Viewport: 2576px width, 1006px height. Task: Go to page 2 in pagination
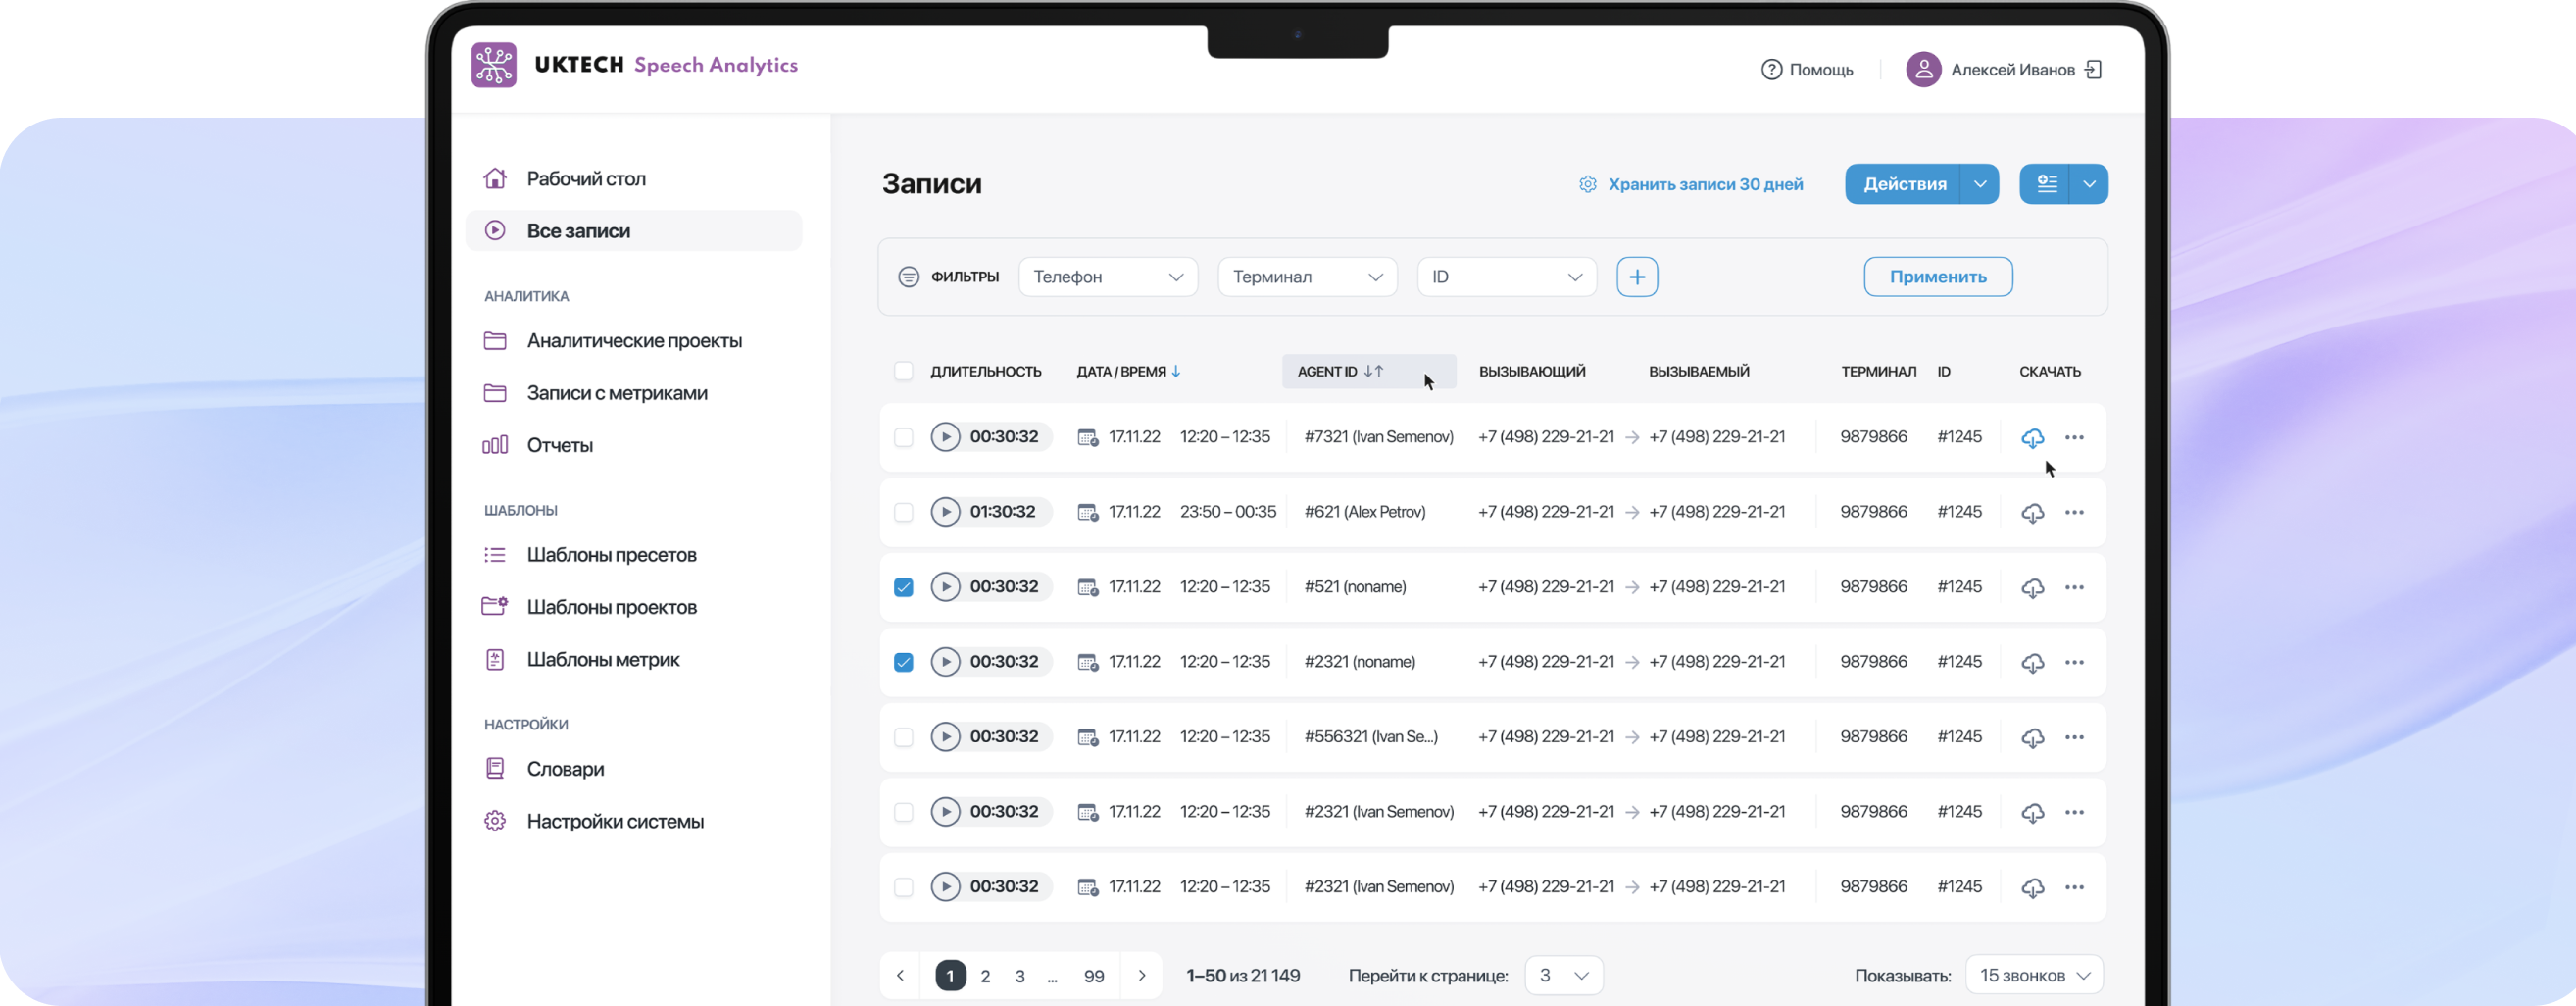pyautogui.click(x=985, y=976)
